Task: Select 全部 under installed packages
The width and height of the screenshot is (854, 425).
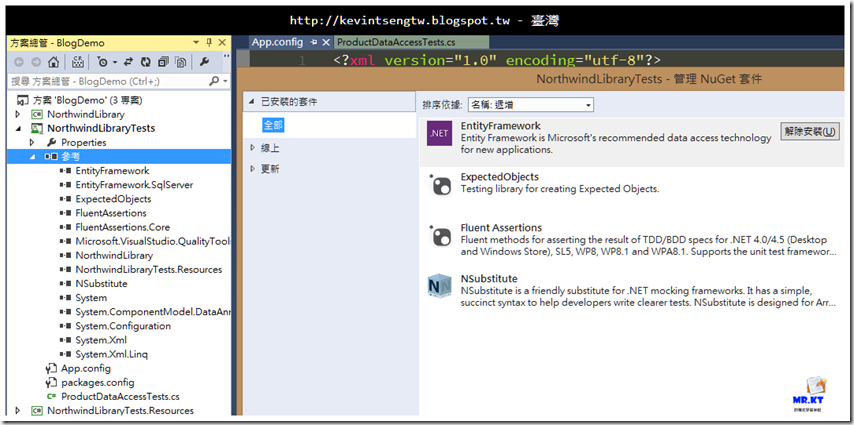Action: 273,125
